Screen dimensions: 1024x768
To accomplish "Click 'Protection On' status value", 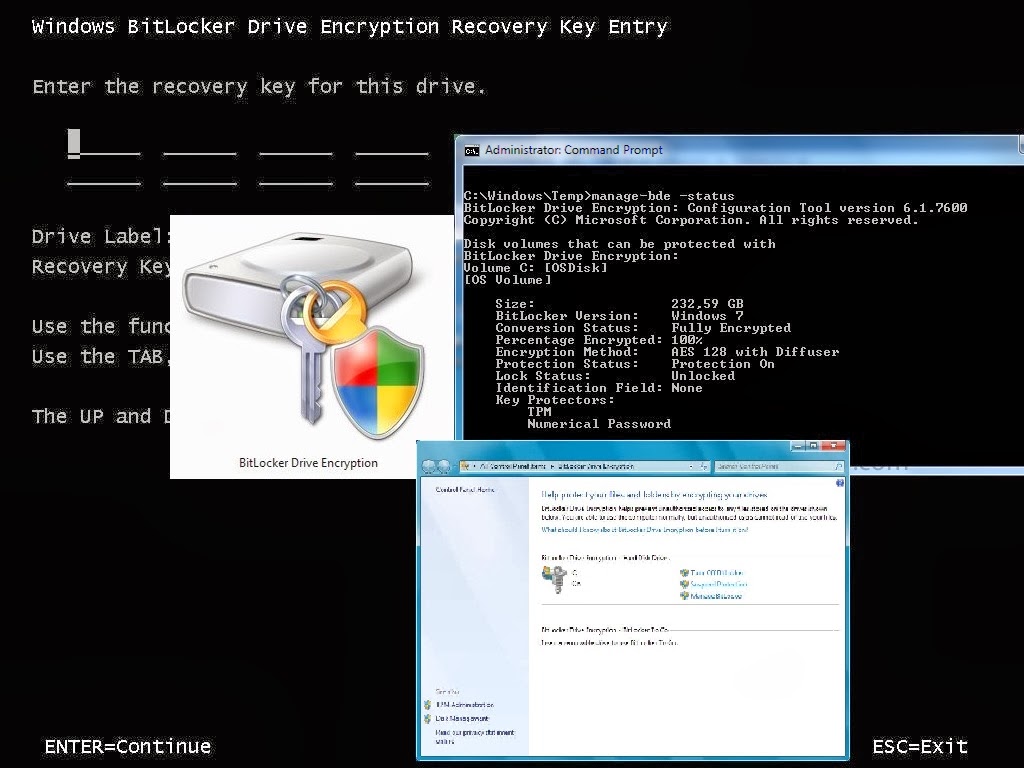I will coord(723,364).
